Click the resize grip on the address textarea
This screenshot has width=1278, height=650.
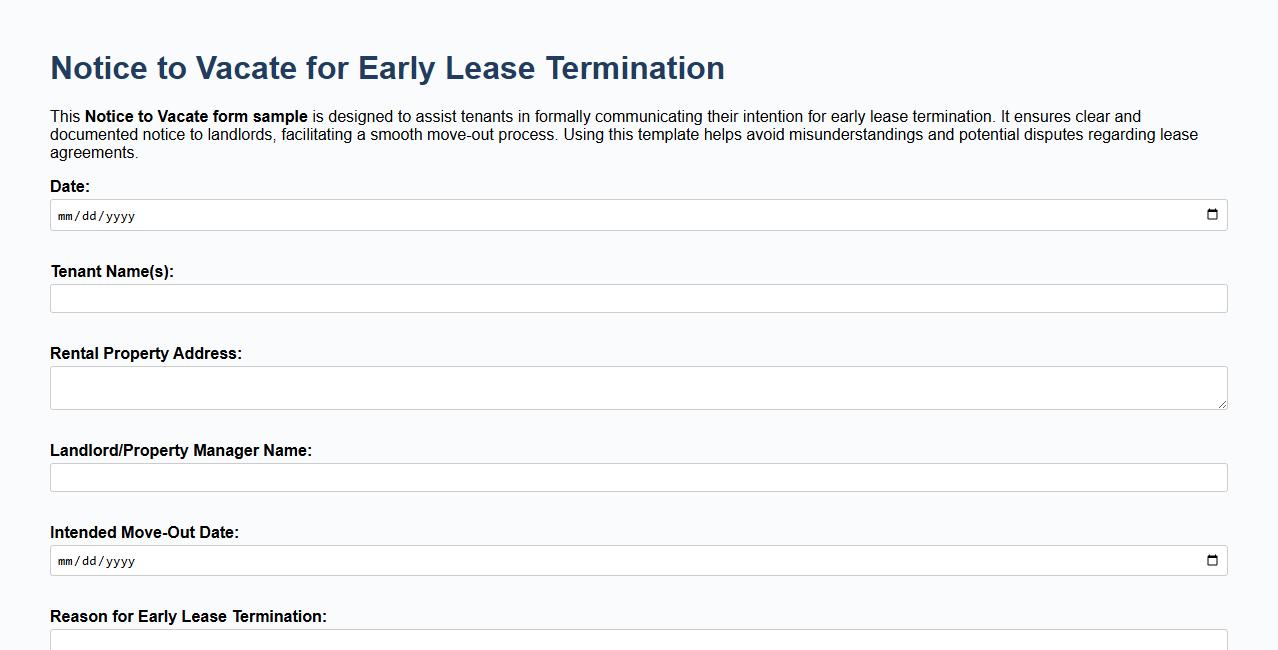pos(1222,404)
